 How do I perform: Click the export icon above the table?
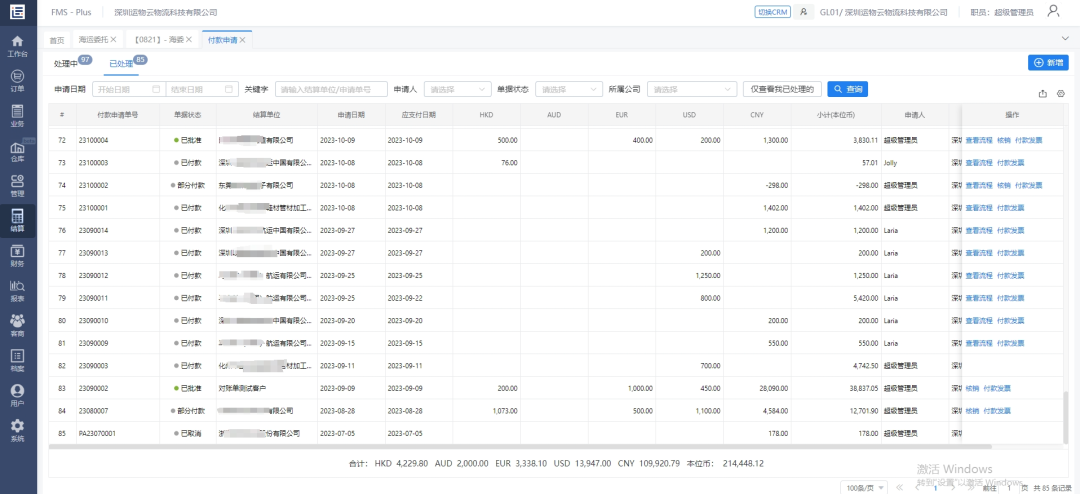(1042, 94)
